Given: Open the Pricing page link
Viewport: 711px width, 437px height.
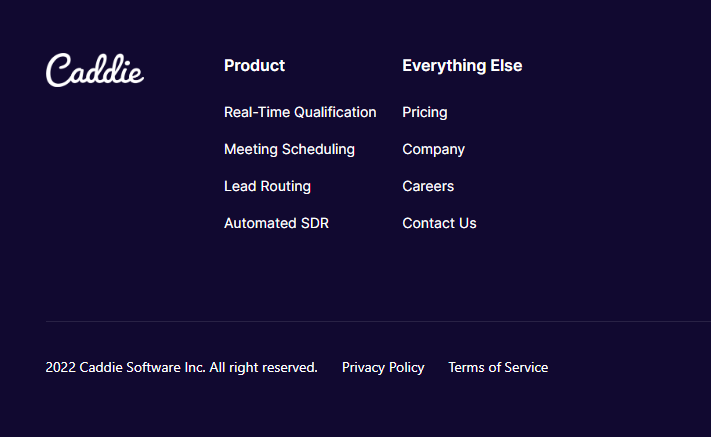Looking at the screenshot, I should tap(425, 112).
